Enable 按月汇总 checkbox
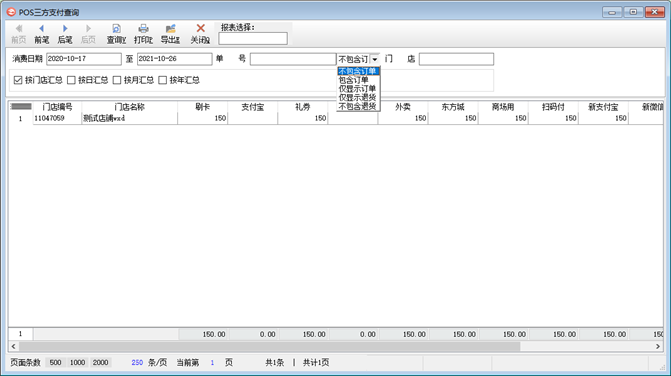This screenshot has width=671, height=376. [117, 80]
